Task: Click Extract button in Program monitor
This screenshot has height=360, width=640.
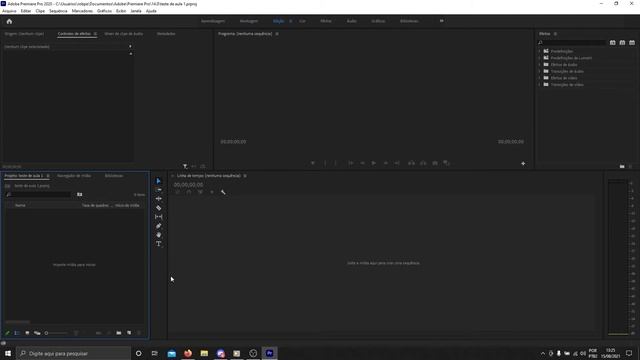Action: coord(423,163)
